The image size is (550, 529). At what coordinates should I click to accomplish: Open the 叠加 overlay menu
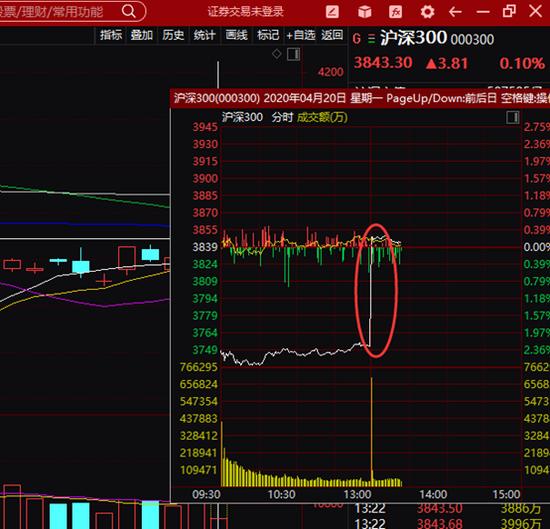(142, 35)
